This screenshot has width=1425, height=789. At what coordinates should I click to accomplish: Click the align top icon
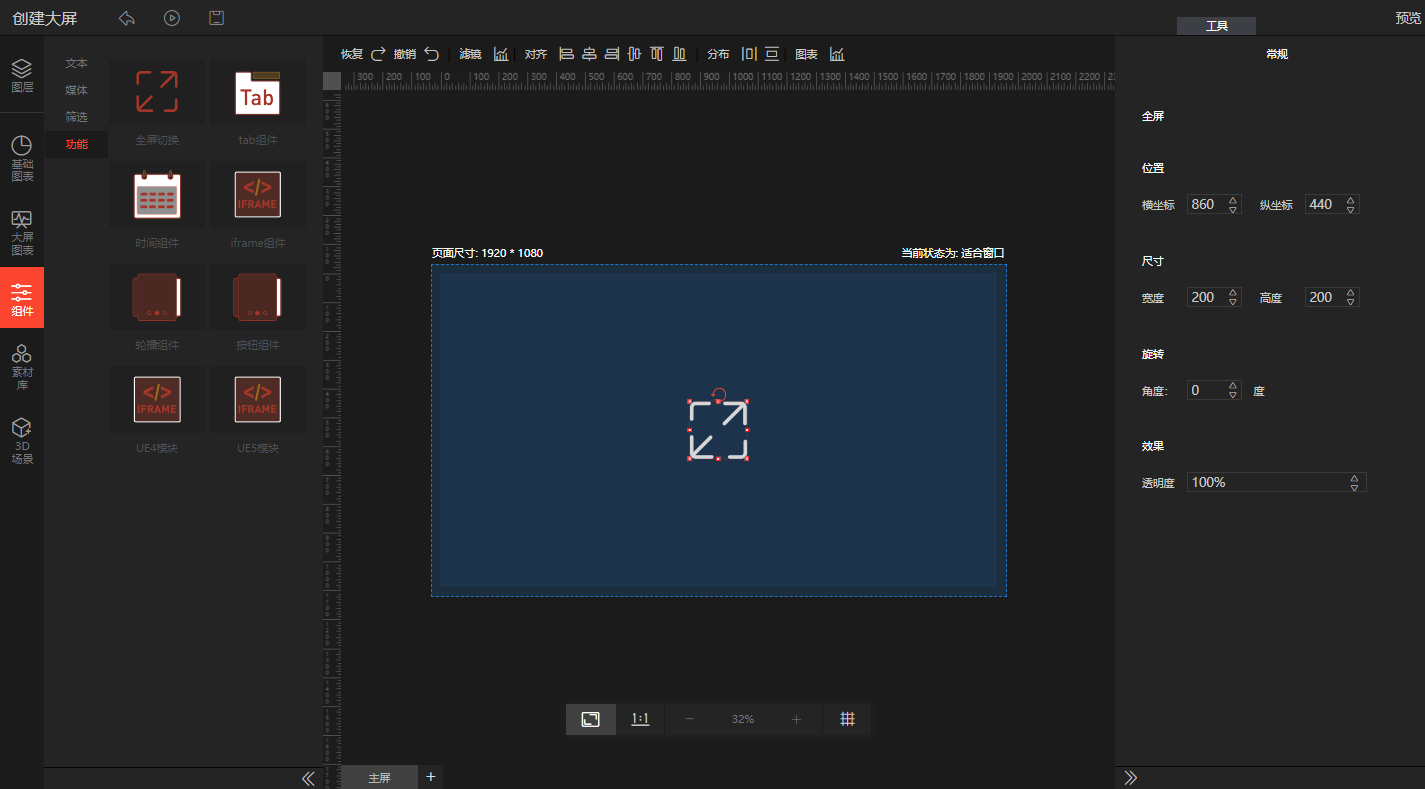tap(657, 54)
